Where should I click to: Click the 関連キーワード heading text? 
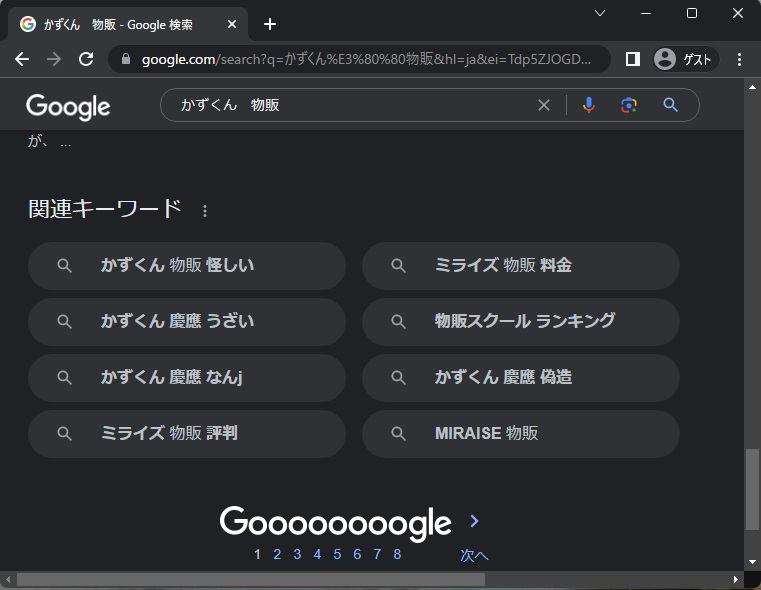click(105, 209)
